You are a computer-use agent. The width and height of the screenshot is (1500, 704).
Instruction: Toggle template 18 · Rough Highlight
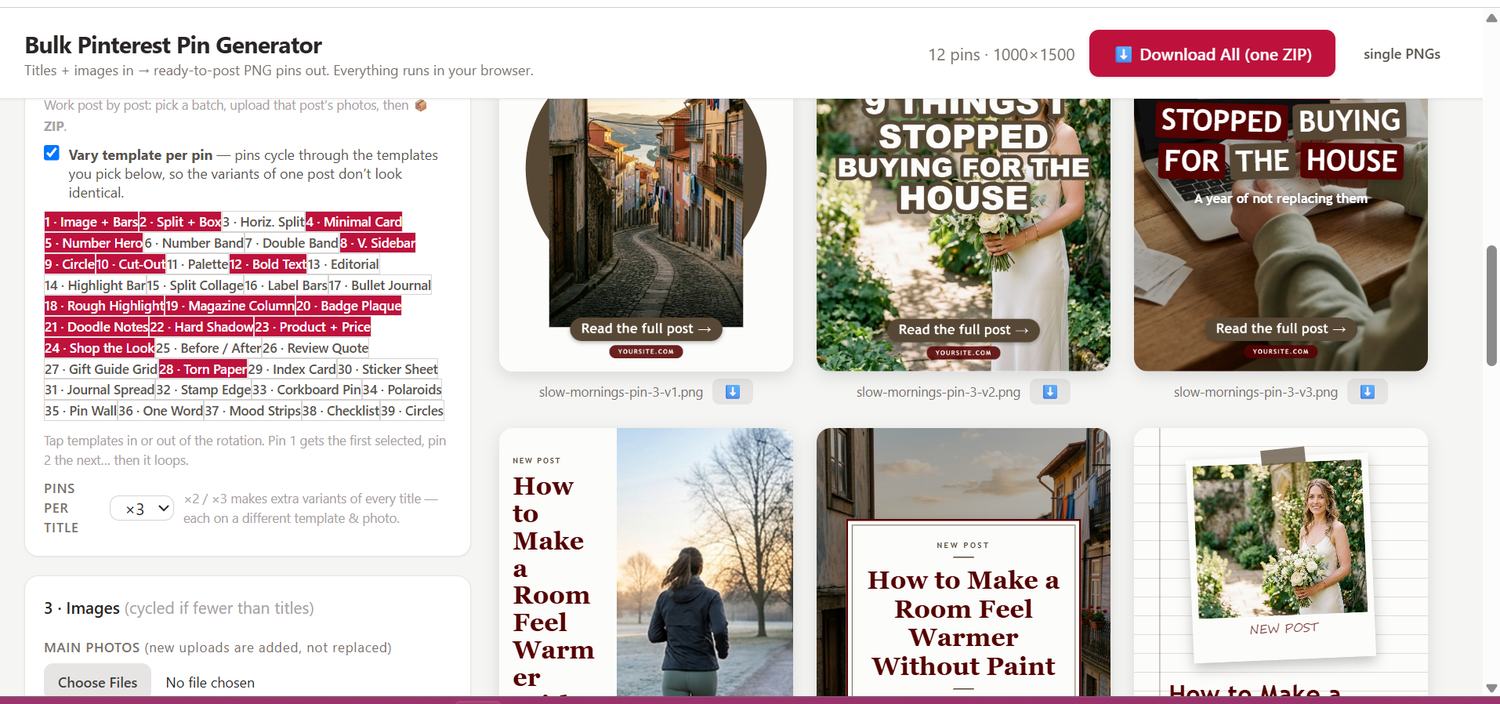pos(104,306)
